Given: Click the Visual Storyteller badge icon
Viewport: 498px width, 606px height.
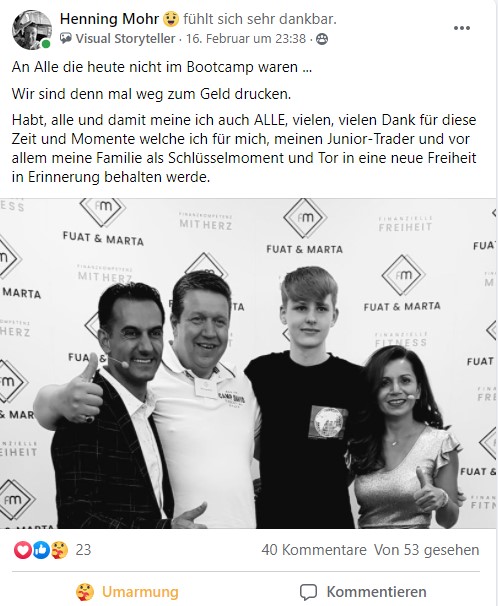Looking at the screenshot, I should 66,38.
